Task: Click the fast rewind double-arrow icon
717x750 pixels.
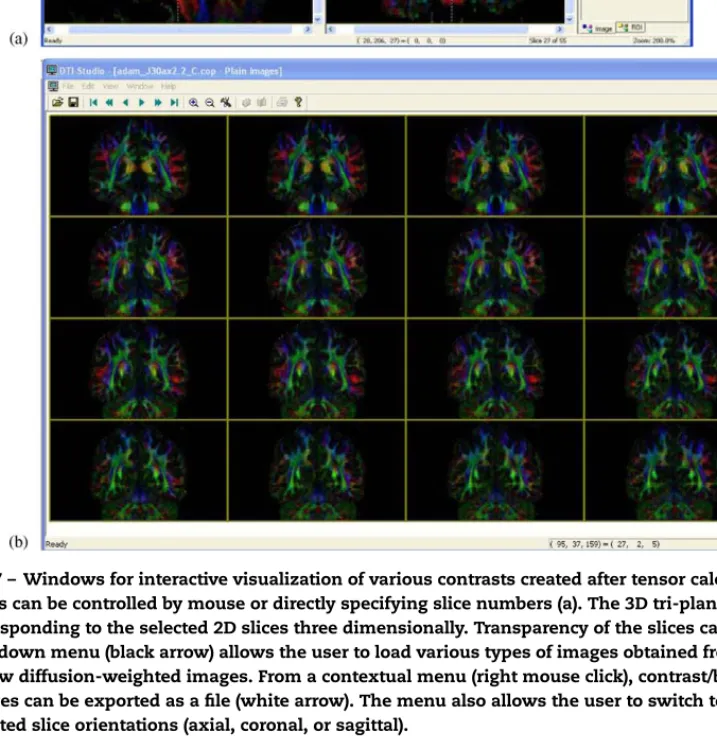Action: coord(110,102)
